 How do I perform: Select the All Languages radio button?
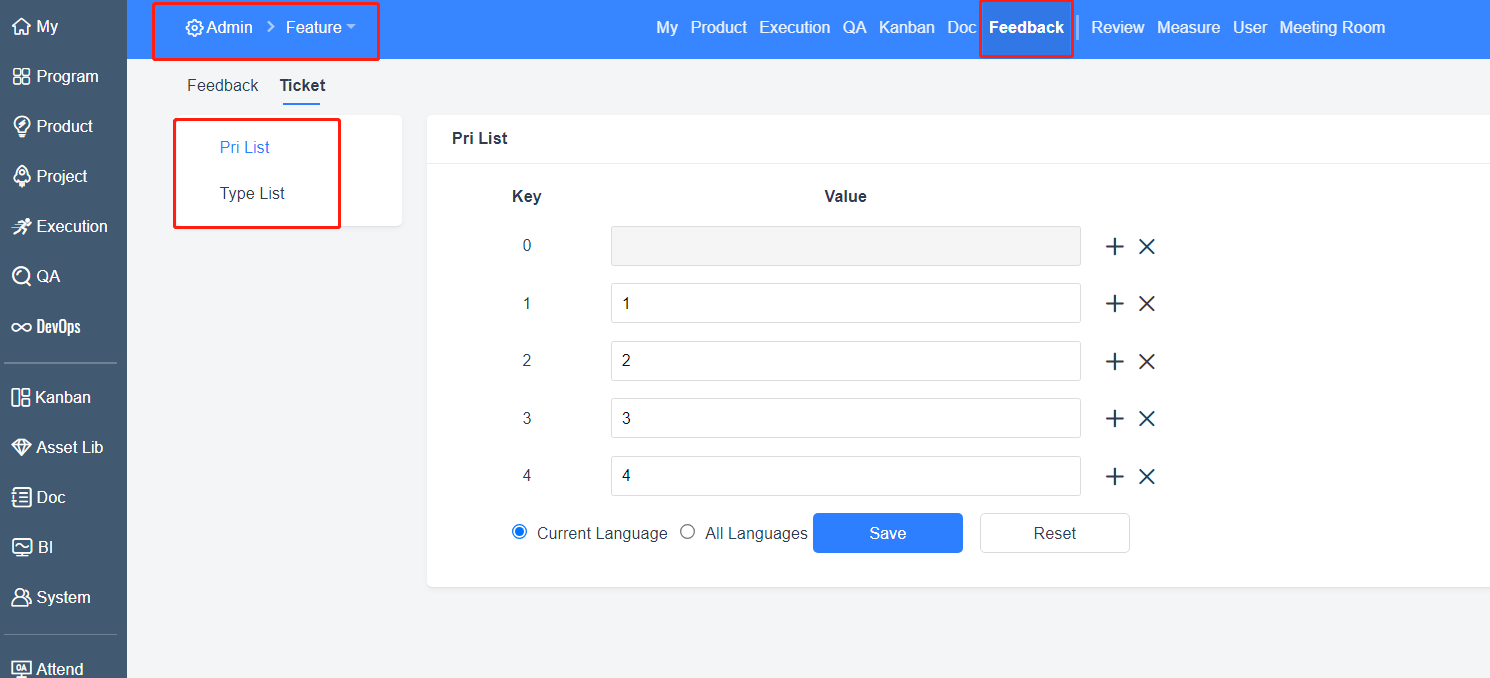687,532
